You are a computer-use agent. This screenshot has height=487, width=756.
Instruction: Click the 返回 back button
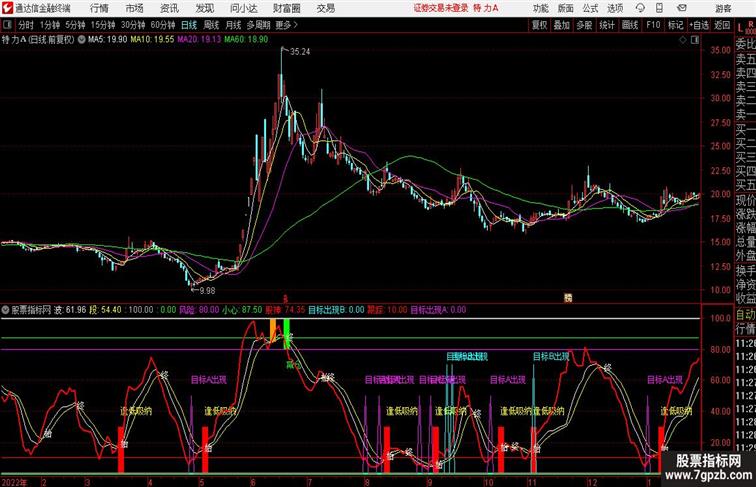click(x=722, y=25)
